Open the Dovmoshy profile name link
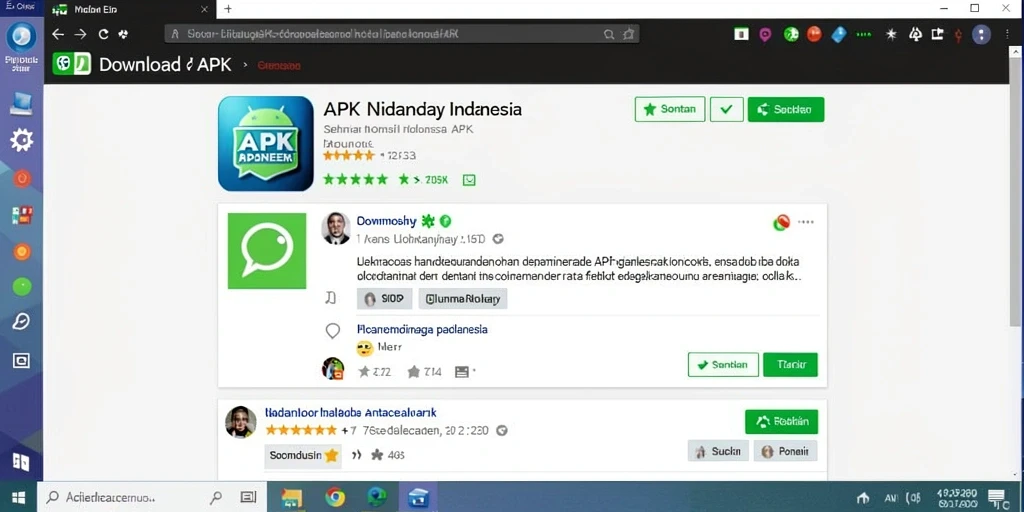Viewport: 1024px width, 512px height. coord(387,221)
